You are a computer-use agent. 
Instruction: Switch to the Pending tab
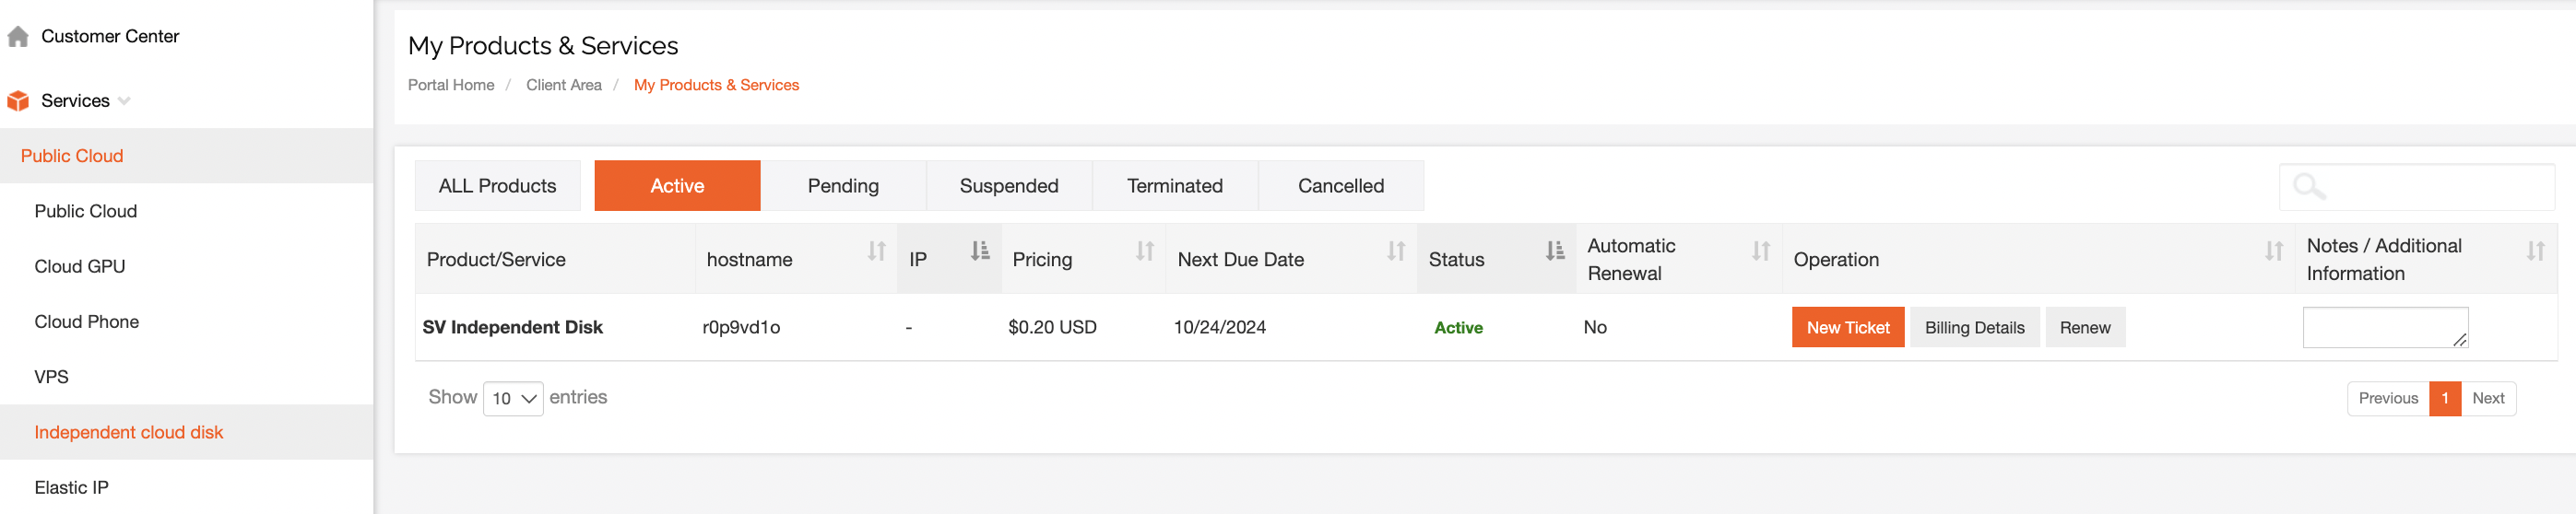pos(843,186)
